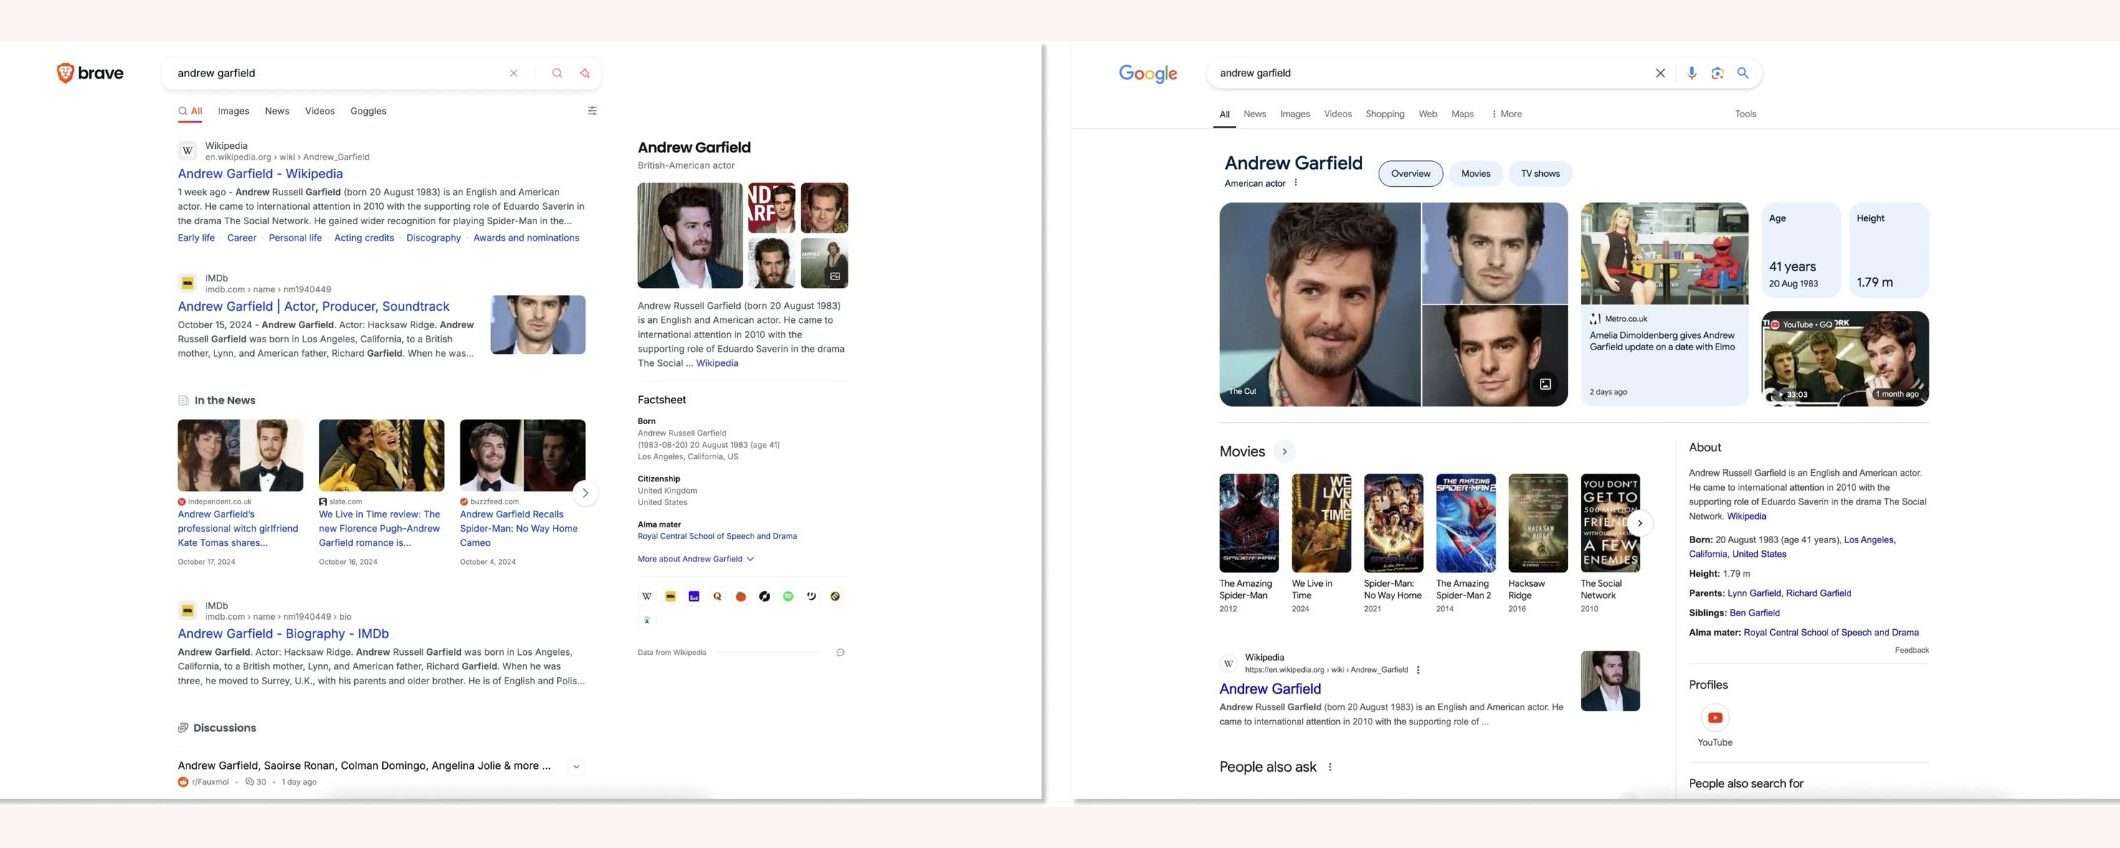Open the We Live in Time movie poster
Image resolution: width=2120 pixels, height=848 pixels.
(1321, 523)
